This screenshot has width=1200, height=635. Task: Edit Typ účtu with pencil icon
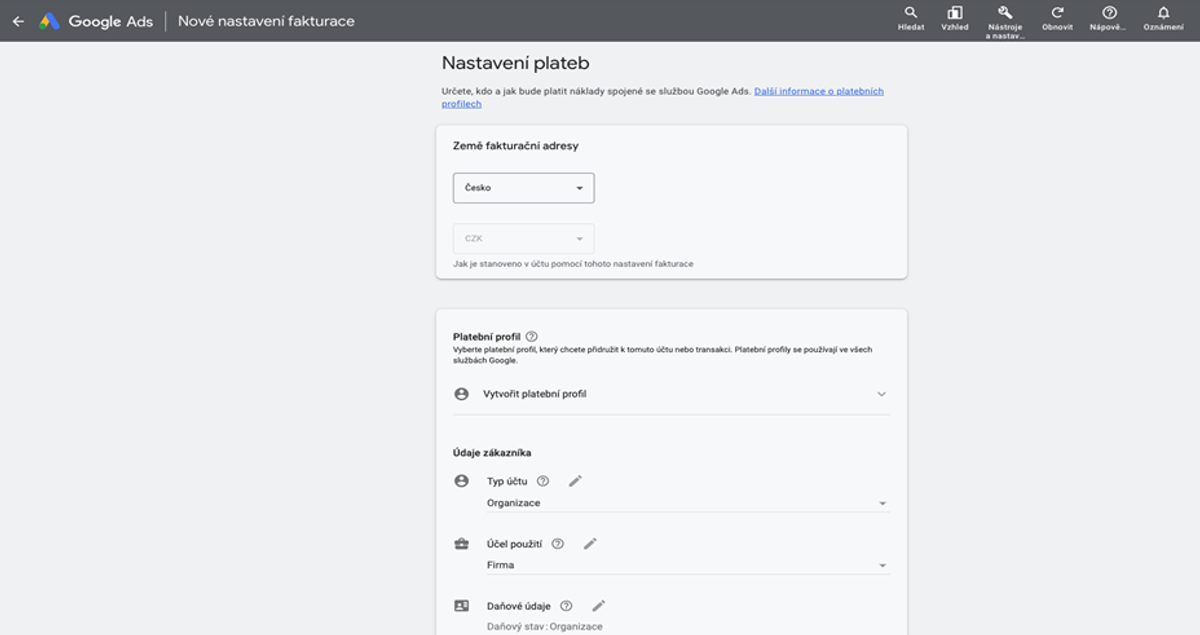[575, 481]
